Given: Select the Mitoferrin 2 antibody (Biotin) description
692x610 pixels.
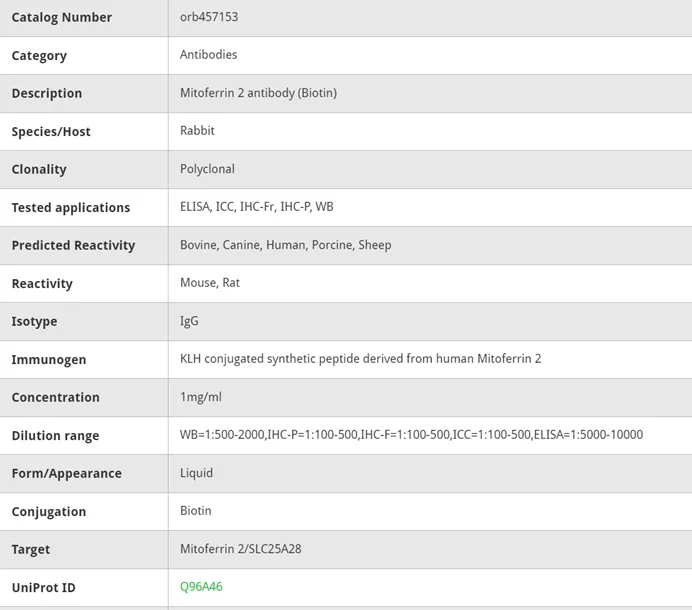Looking at the screenshot, I should (258, 93).
